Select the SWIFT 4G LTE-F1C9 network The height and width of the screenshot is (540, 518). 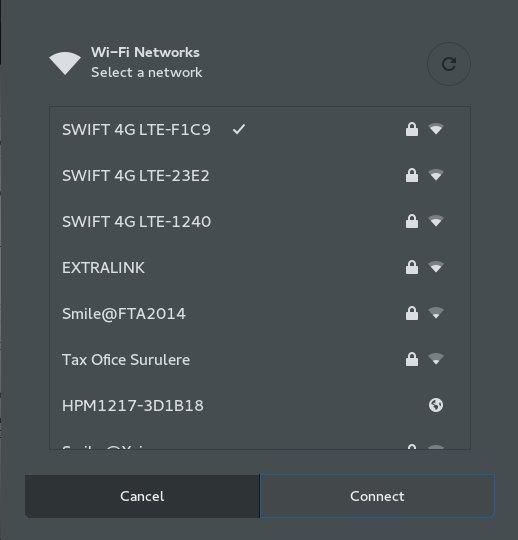(260, 129)
